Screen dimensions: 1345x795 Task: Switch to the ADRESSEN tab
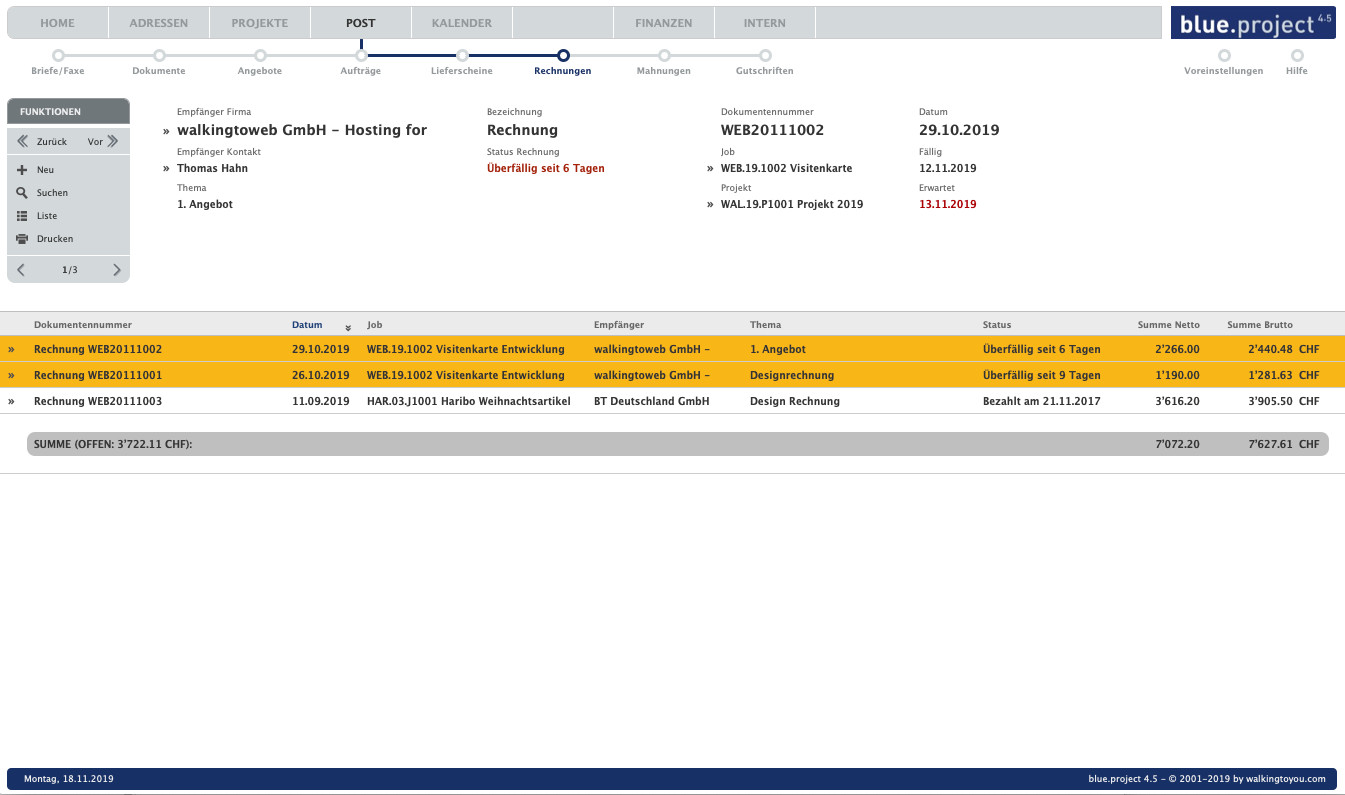158,23
